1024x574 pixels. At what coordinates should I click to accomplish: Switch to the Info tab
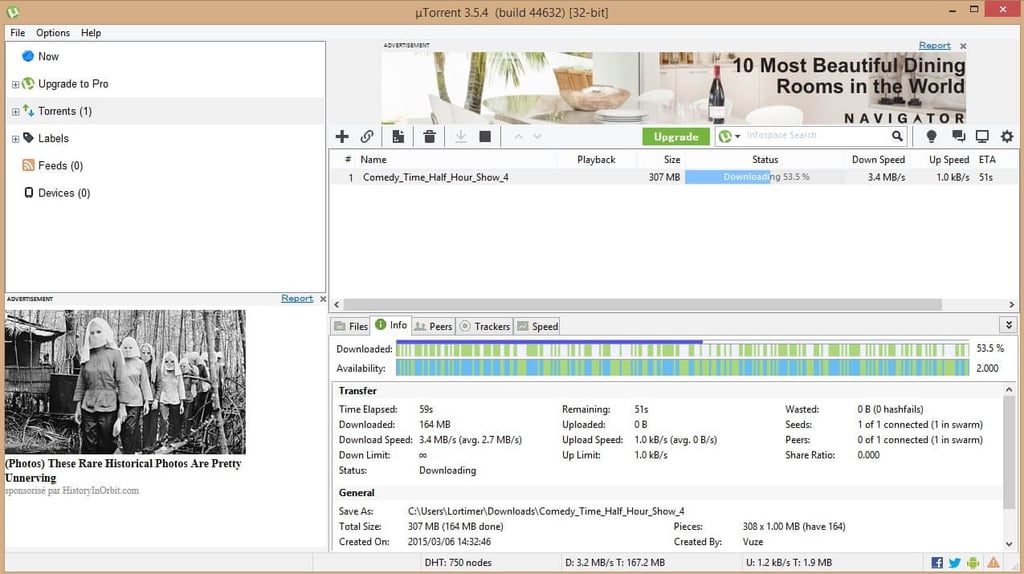tap(391, 325)
